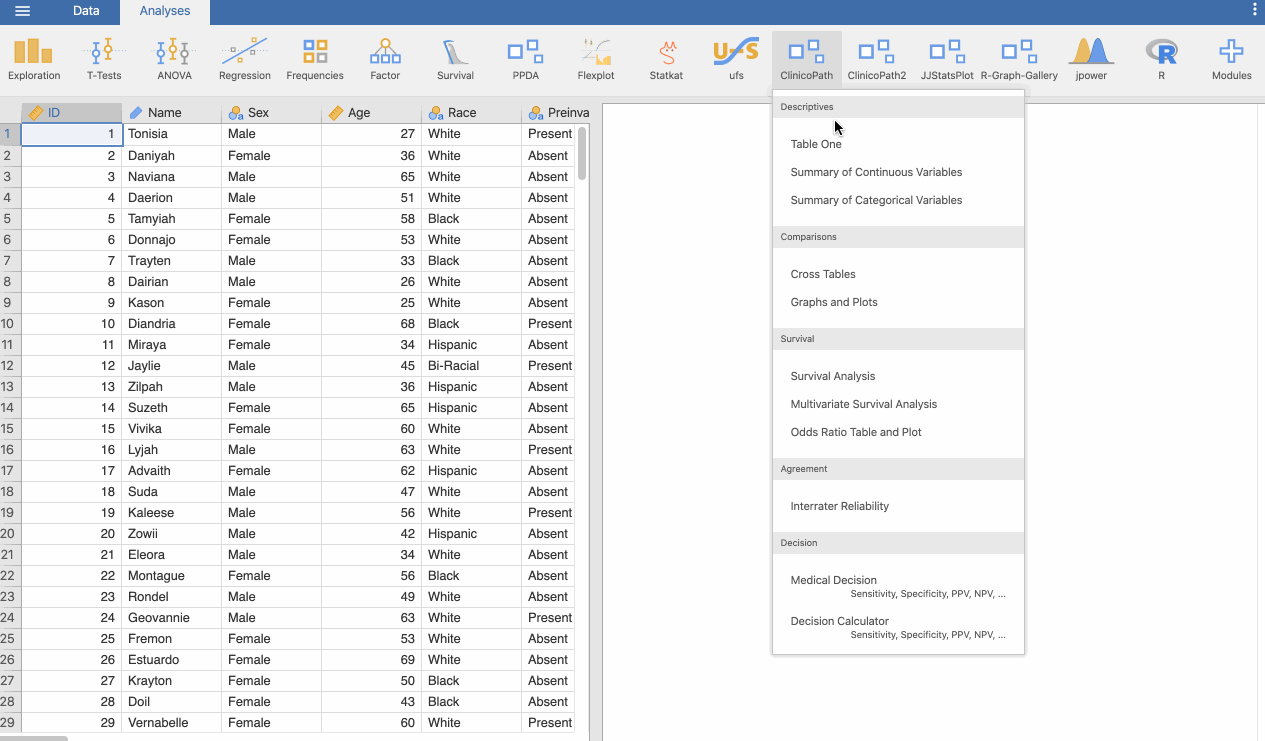The width and height of the screenshot is (1265, 741).
Task: Open the JJStatsPlot module menu
Action: (x=947, y=60)
